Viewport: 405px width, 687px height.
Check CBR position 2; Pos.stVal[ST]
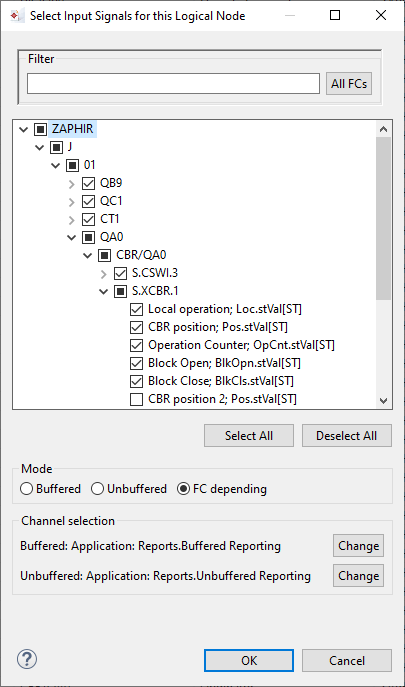point(136,400)
